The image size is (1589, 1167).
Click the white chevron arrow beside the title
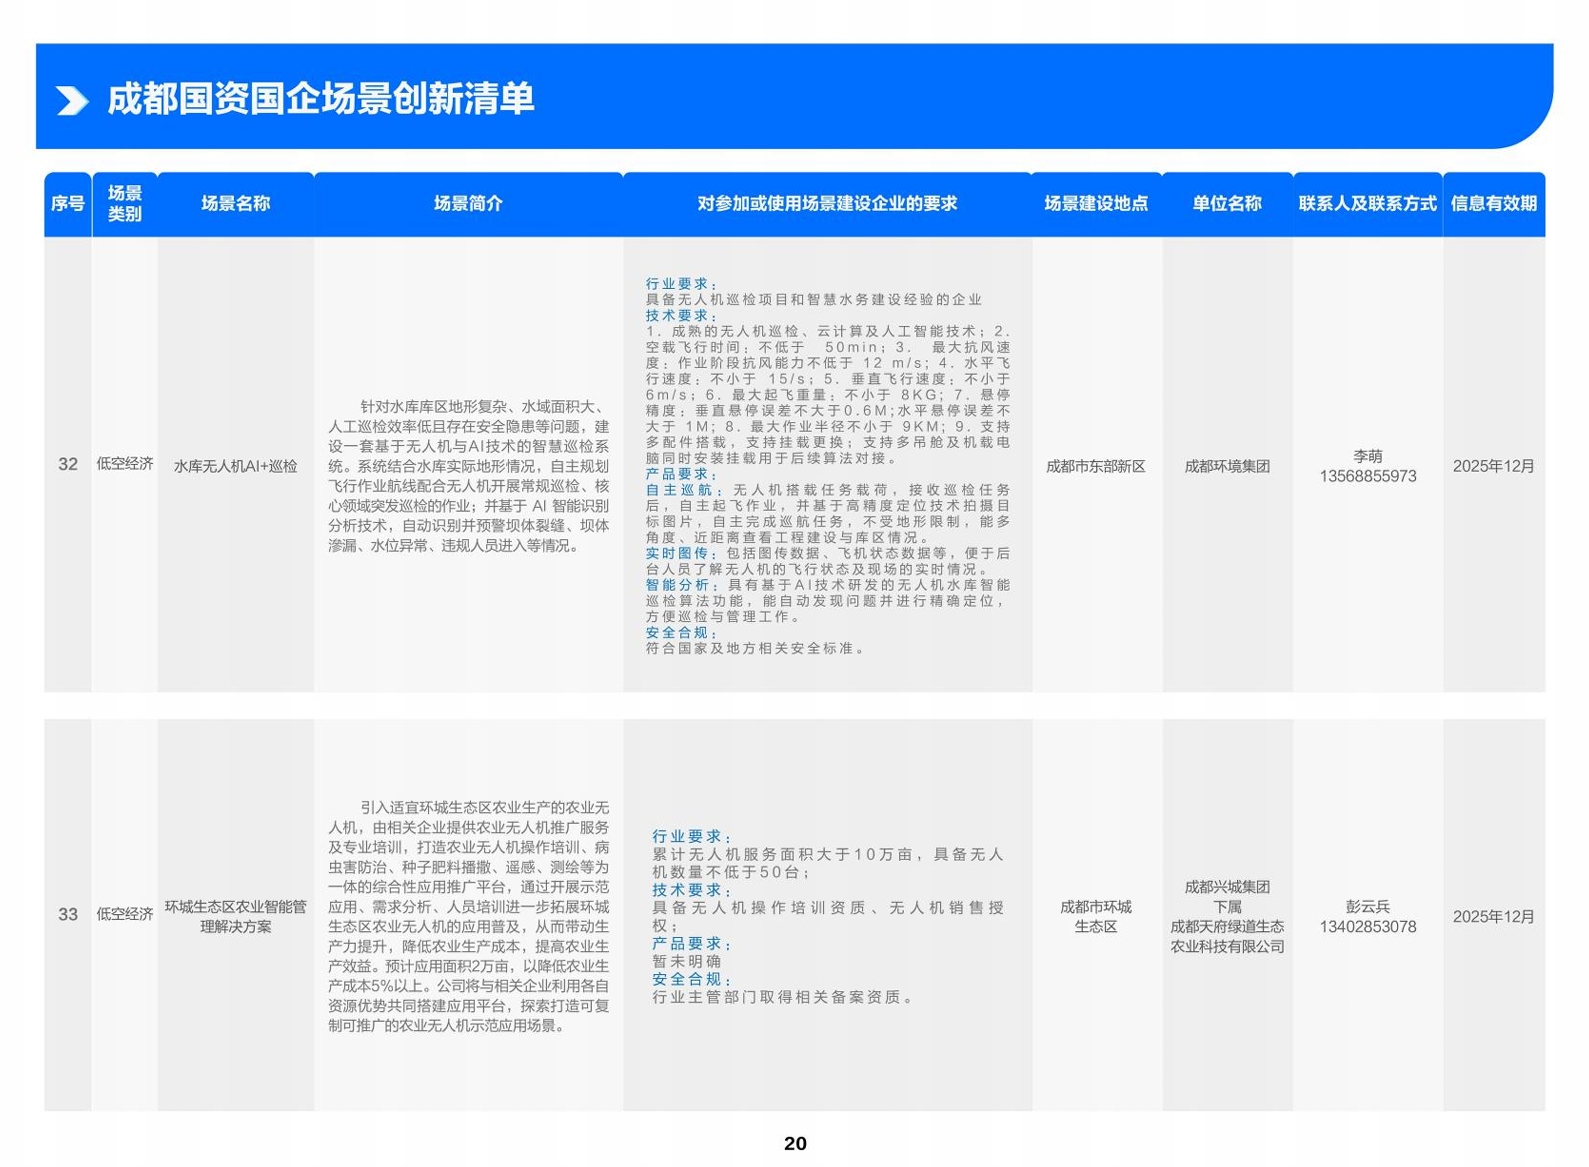pos(72,100)
